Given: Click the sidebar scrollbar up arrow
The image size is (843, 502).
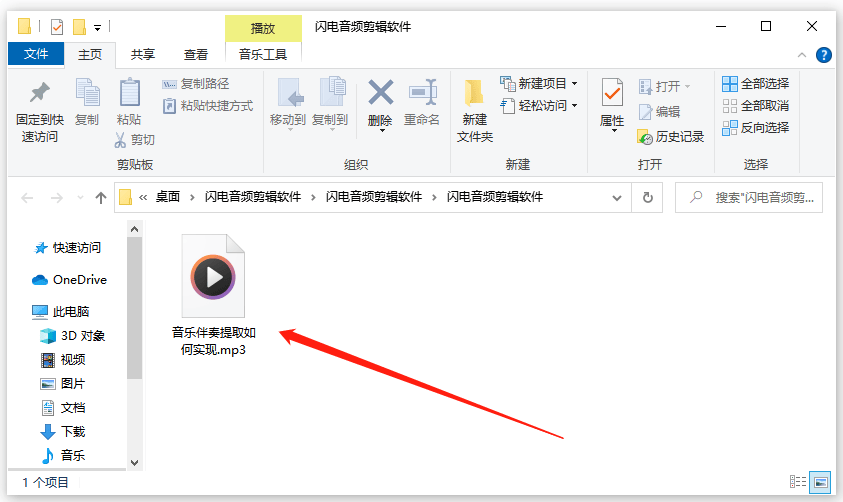Looking at the screenshot, I should coord(134,230).
